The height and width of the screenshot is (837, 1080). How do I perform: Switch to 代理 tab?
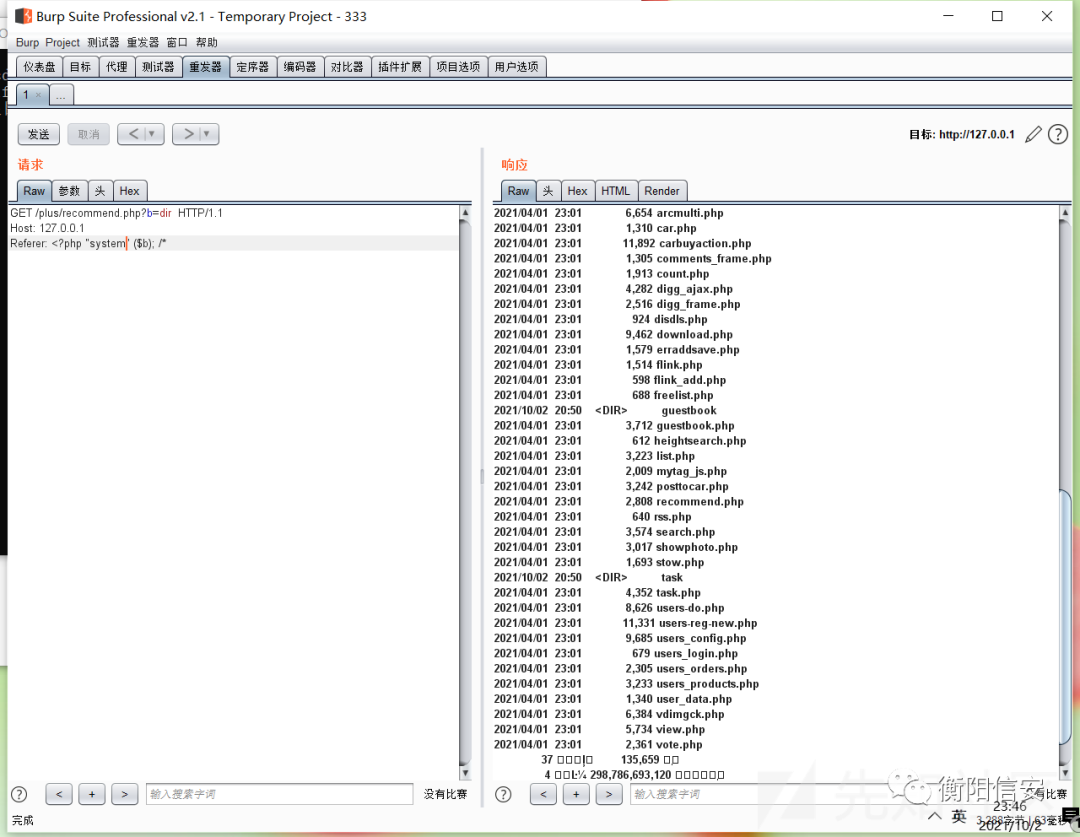point(117,67)
